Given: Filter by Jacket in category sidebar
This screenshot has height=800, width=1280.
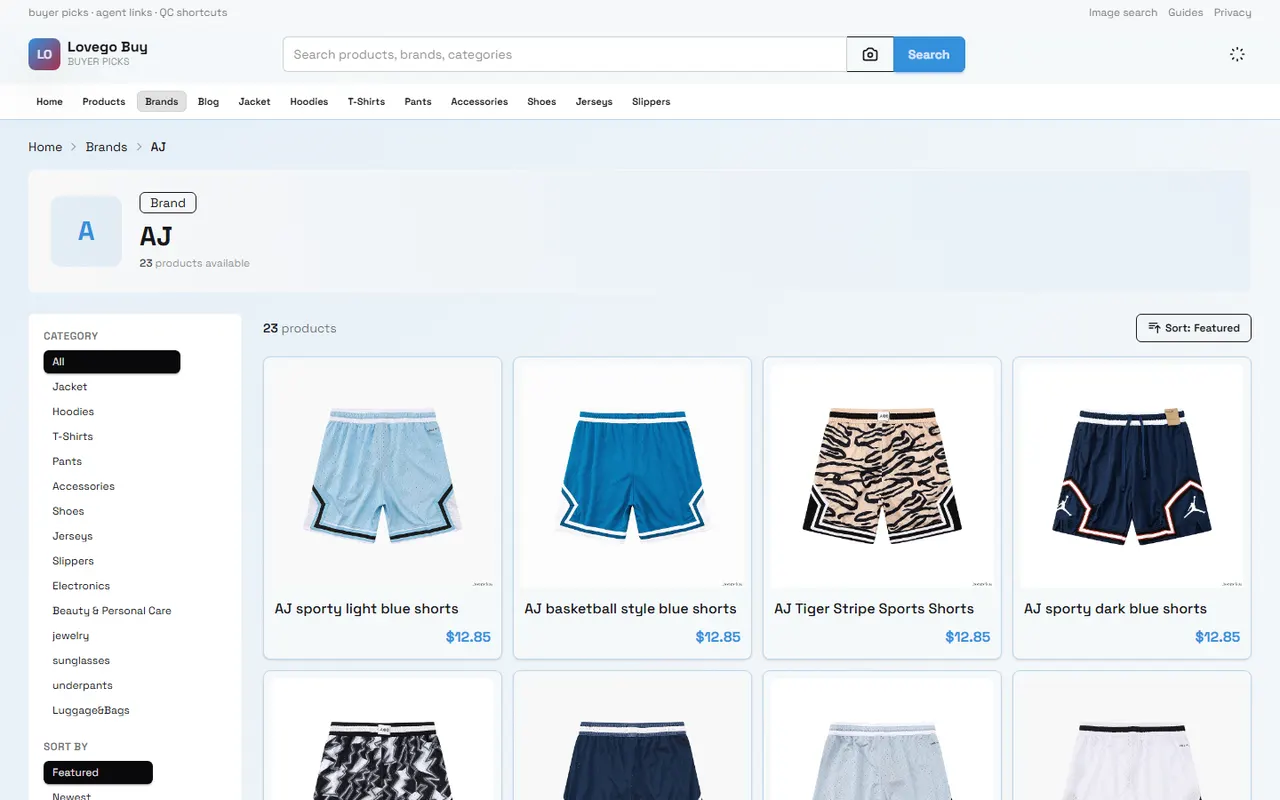Looking at the screenshot, I should (x=112, y=387).
